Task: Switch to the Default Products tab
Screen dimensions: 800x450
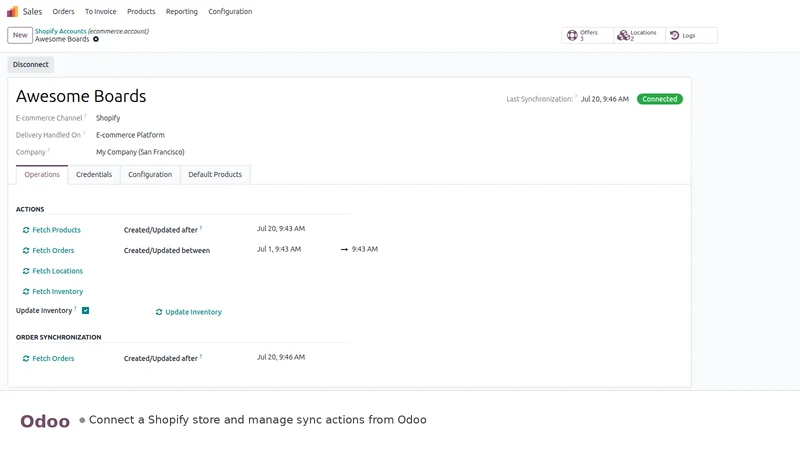Action: 215,174
